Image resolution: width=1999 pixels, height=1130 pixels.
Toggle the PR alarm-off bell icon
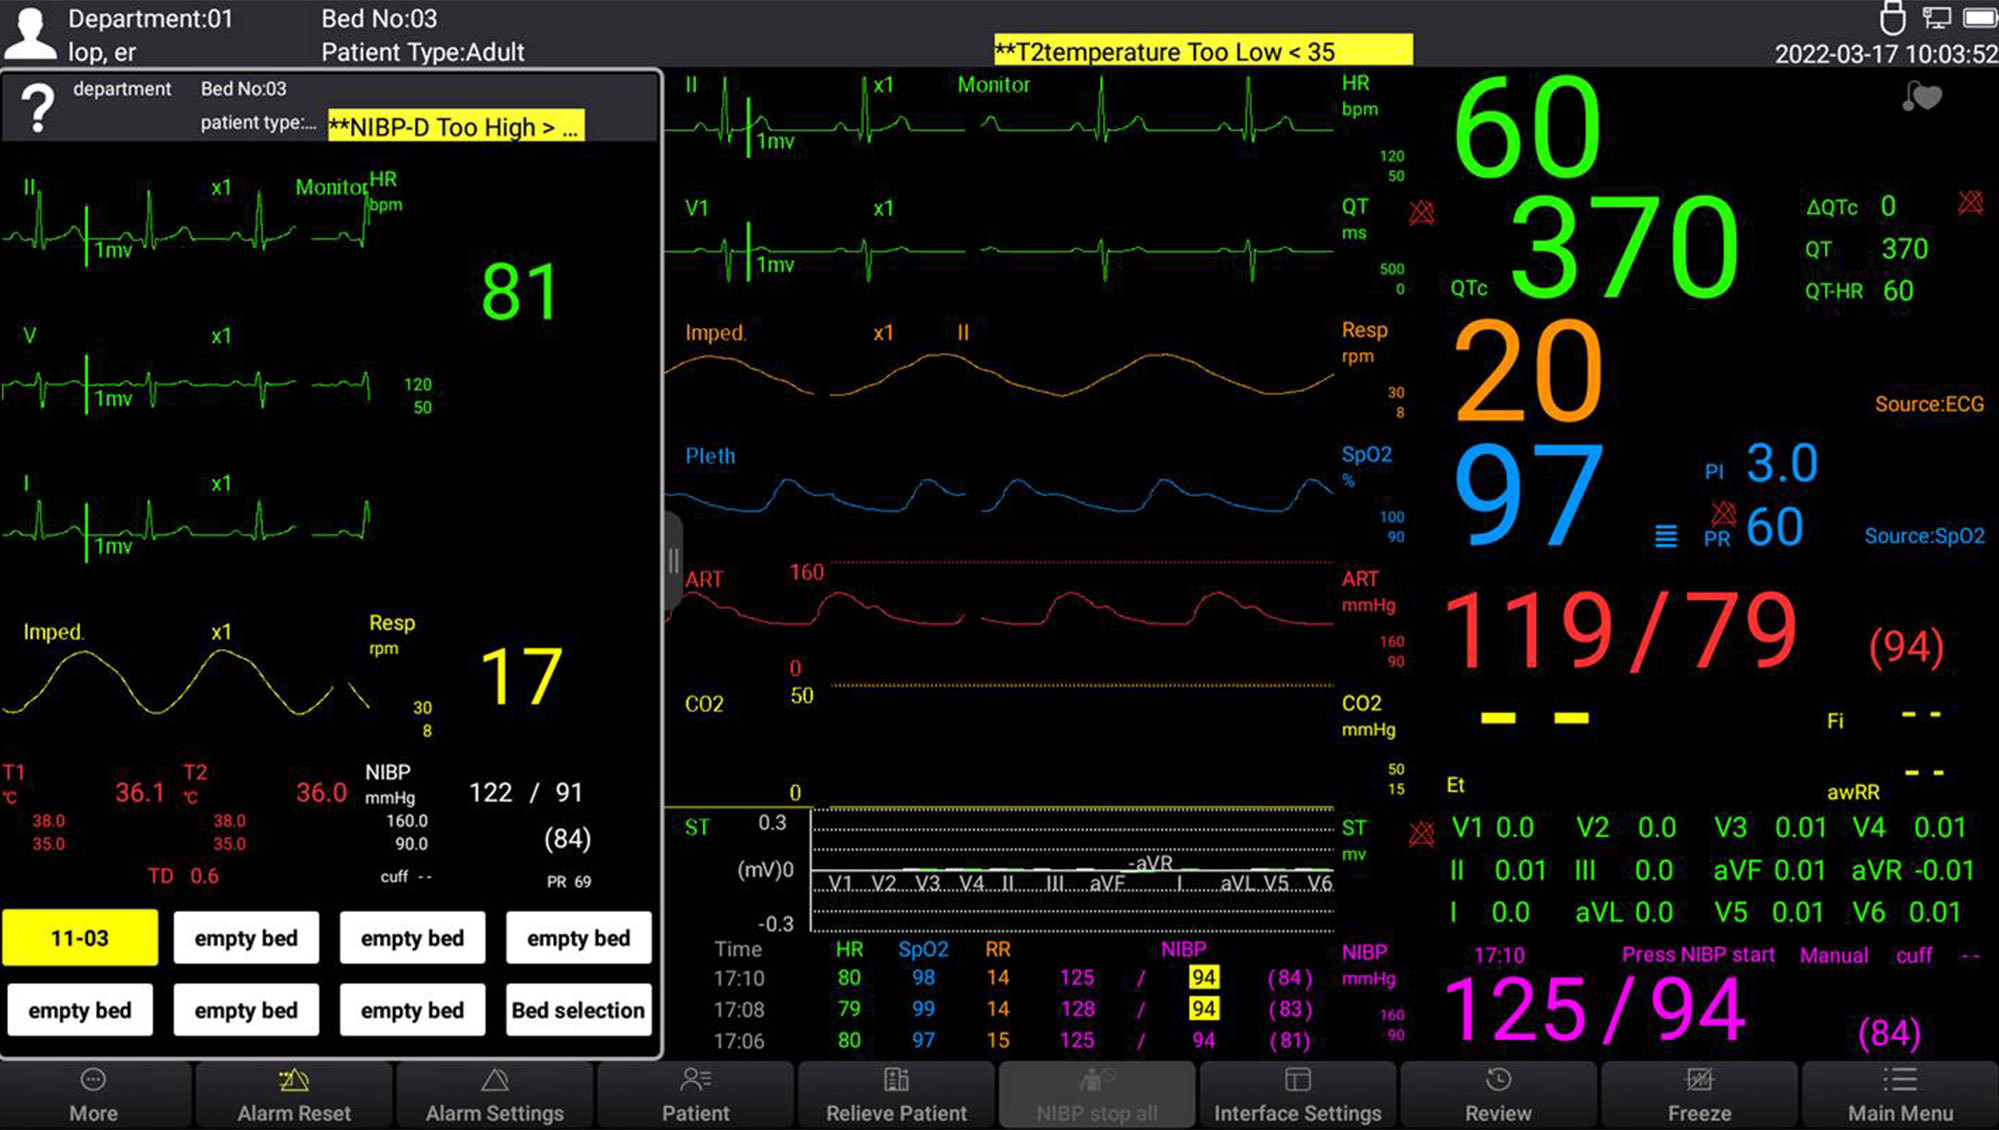[x=1723, y=513]
